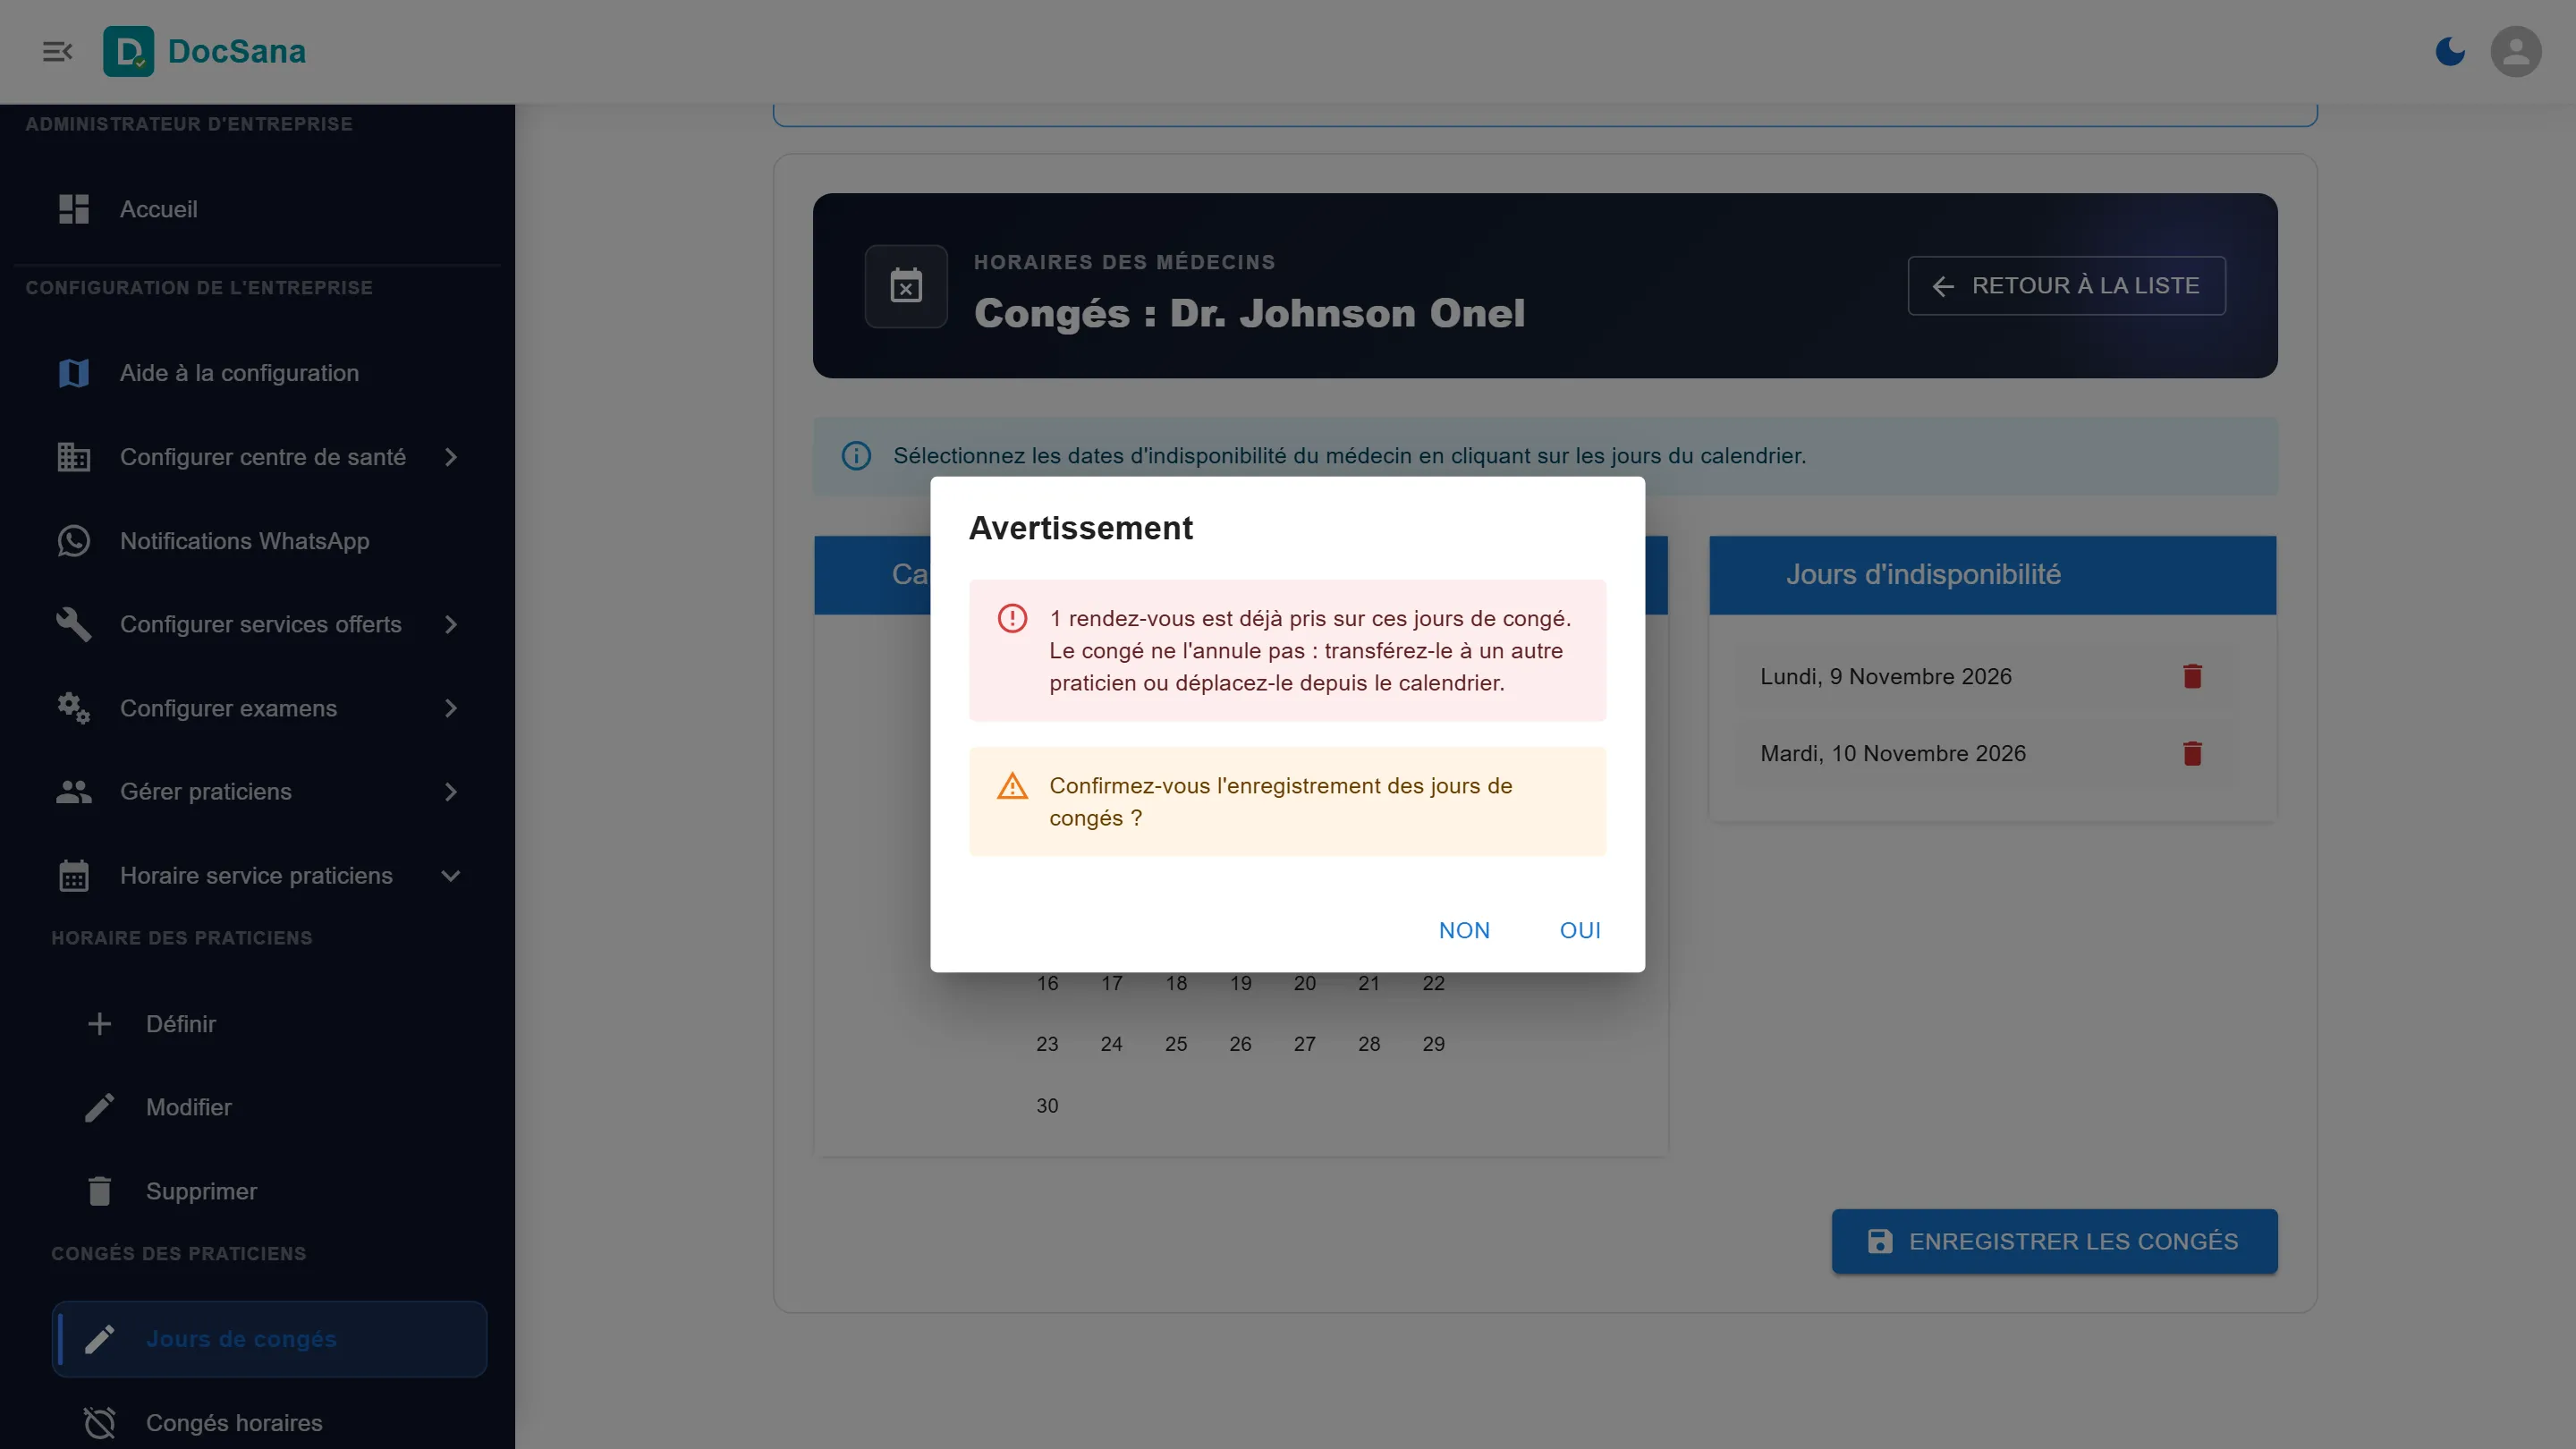Click the building icon for centre de santé

pos(73,457)
